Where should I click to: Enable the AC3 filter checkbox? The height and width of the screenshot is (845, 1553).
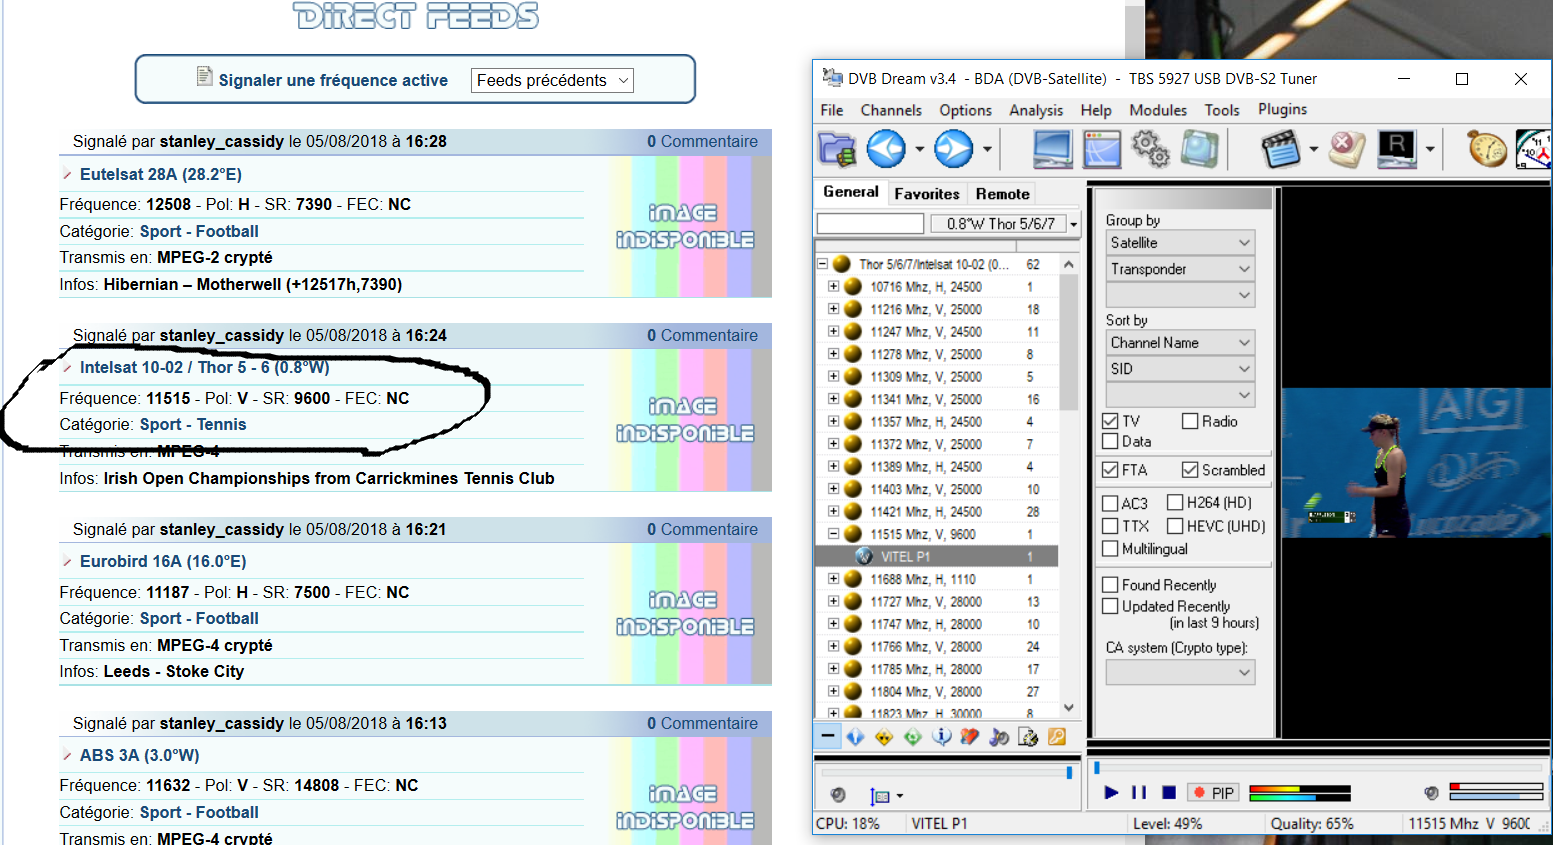click(1110, 503)
